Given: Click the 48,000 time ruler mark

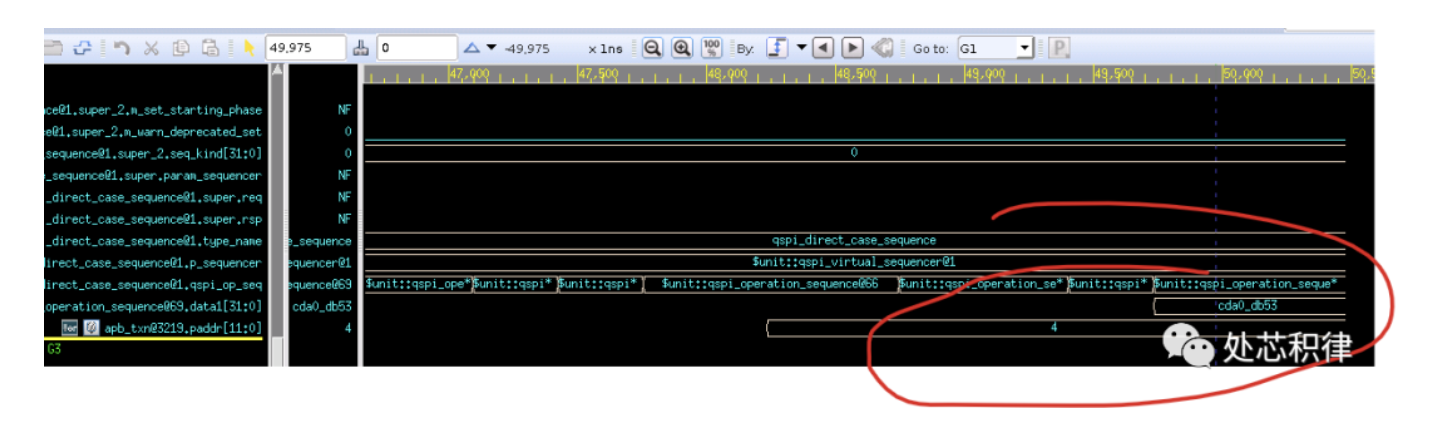Looking at the screenshot, I should (727, 74).
